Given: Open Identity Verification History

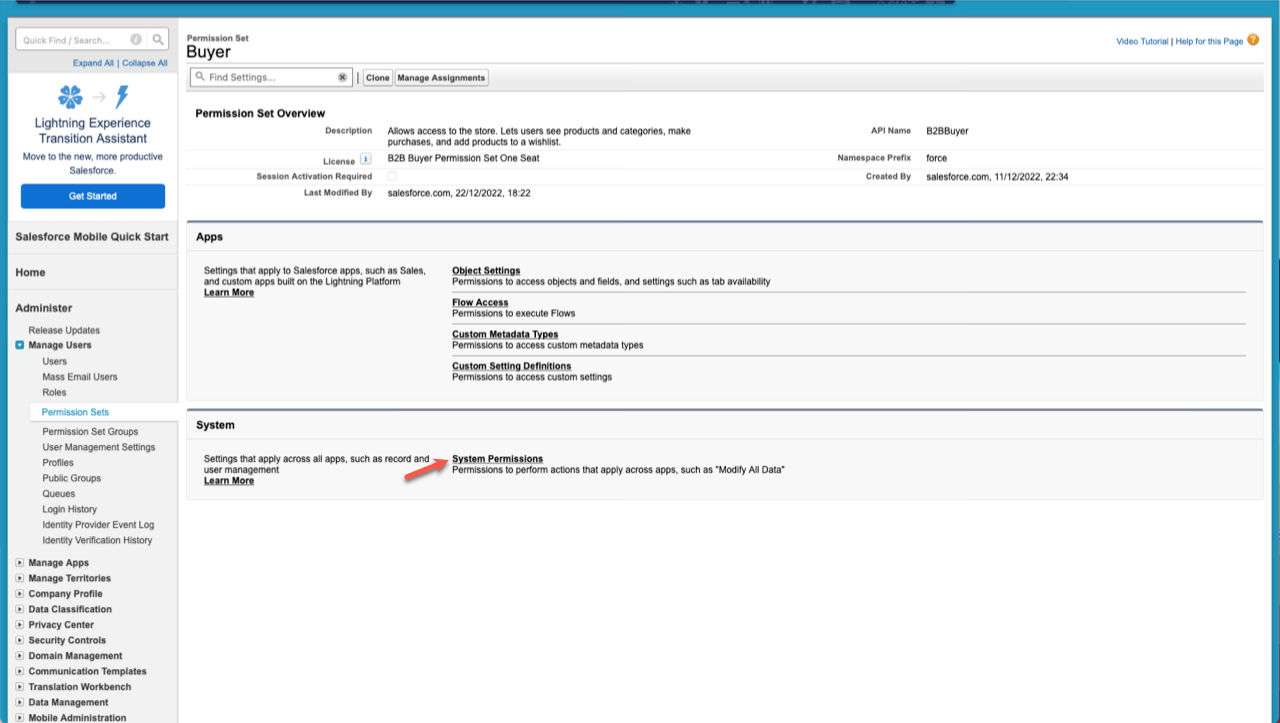Looking at the screenshot, I should click(97, 540).
